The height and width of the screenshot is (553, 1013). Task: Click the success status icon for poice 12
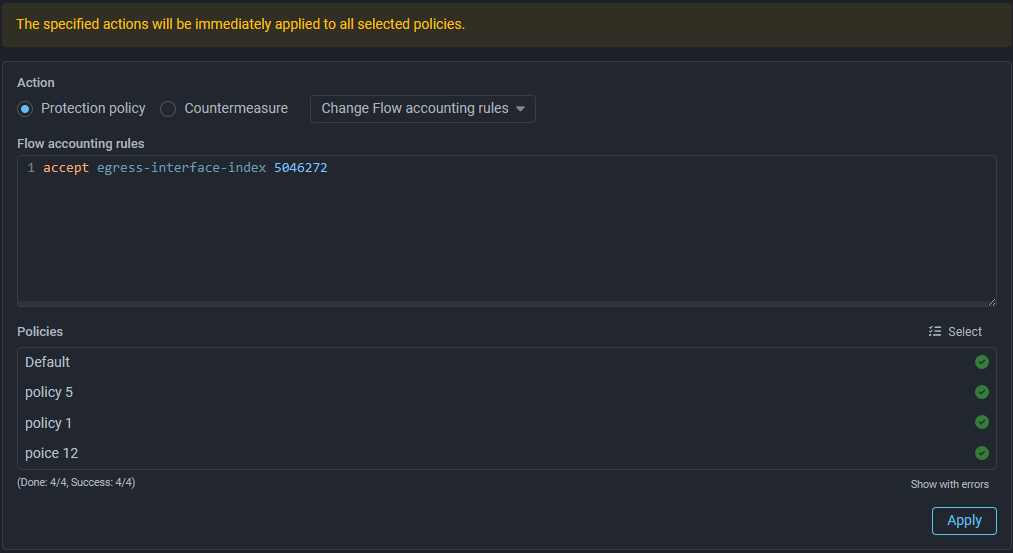[x=982, y=452]
